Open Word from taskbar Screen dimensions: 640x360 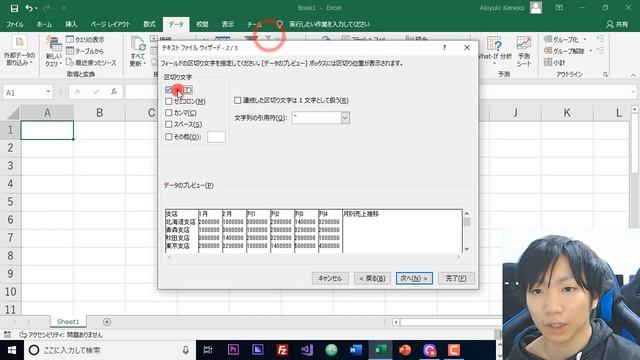356,350
